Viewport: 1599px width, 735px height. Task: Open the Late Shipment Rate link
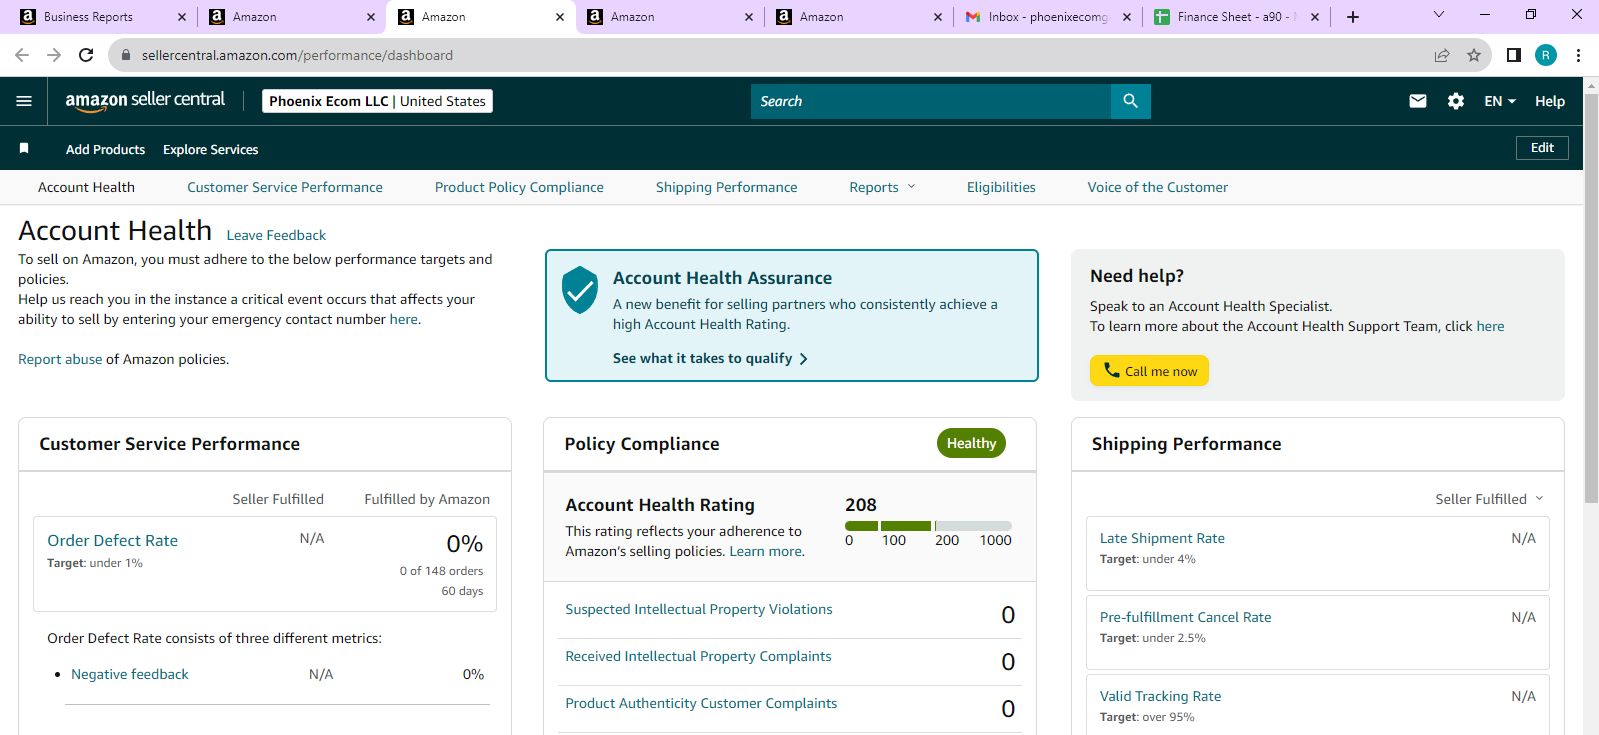pyautogui.click(x=1162, y=538)
